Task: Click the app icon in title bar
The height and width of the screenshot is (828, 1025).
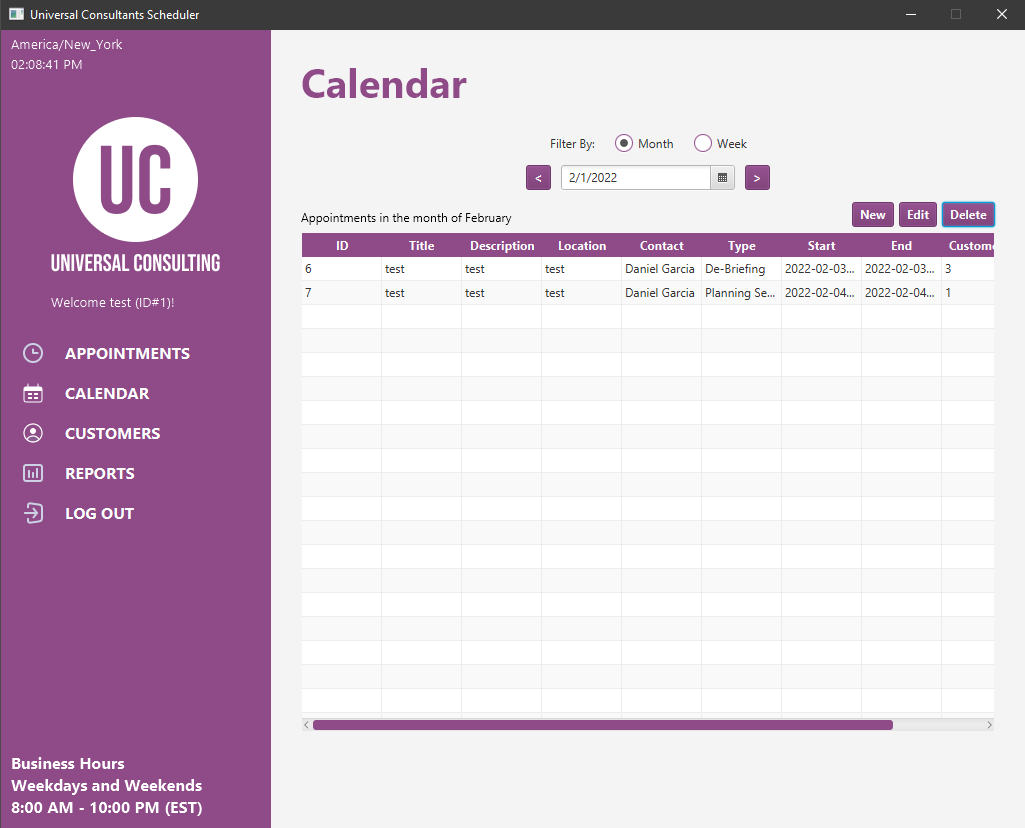Action: pyautogui.click(x=16, y=14)
